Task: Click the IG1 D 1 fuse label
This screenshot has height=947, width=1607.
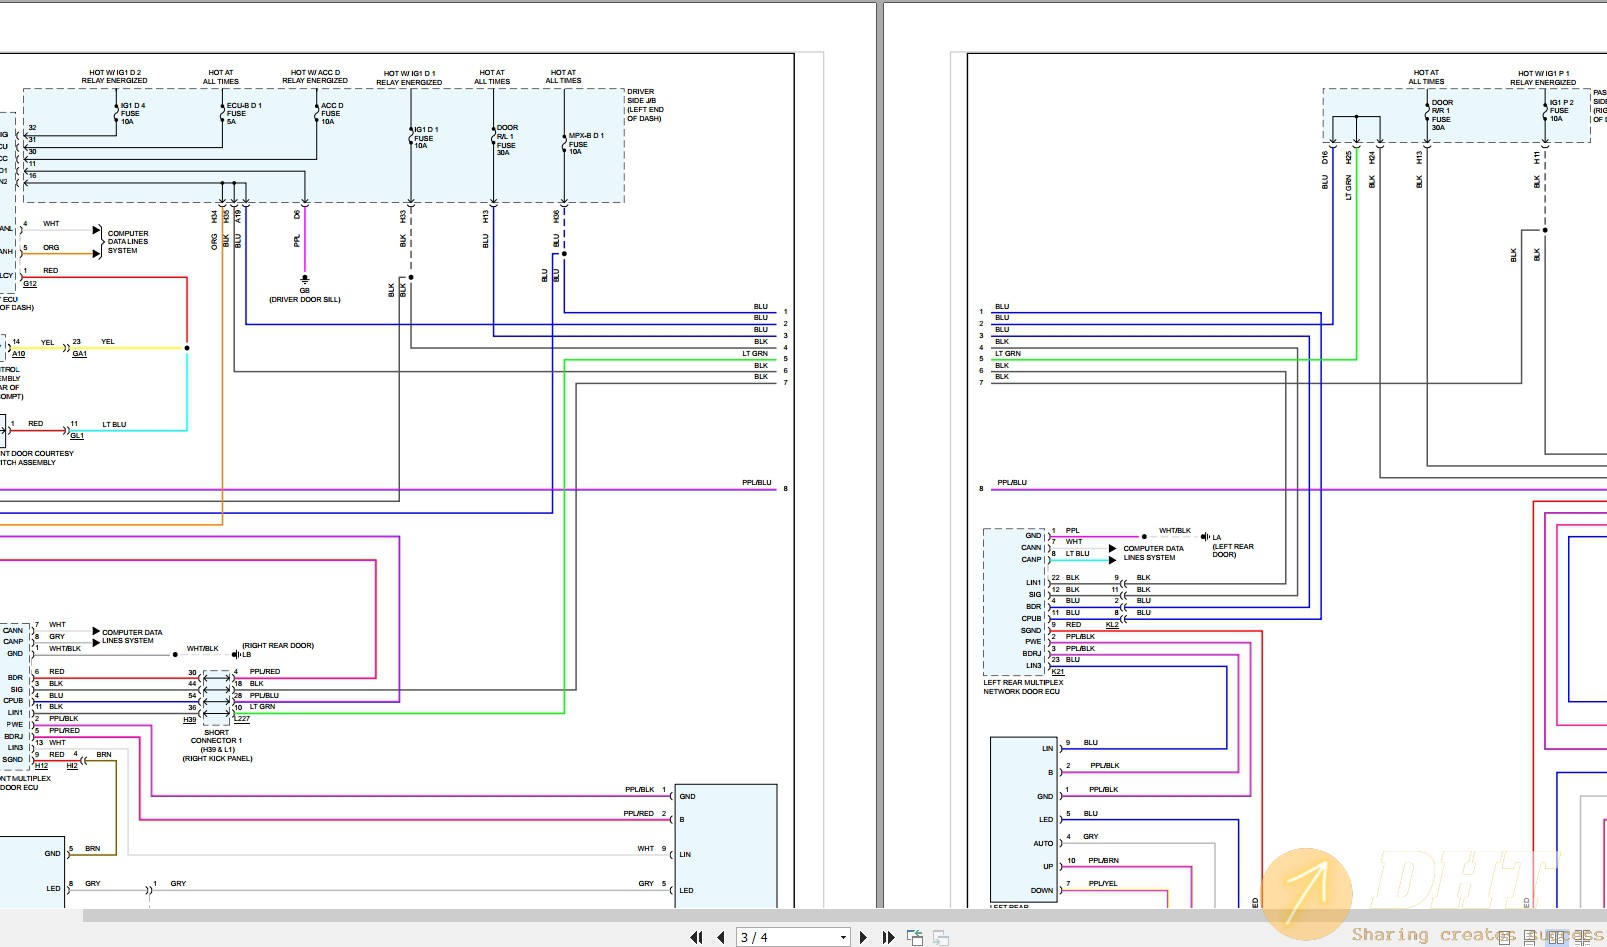Action: coord(426,137)
